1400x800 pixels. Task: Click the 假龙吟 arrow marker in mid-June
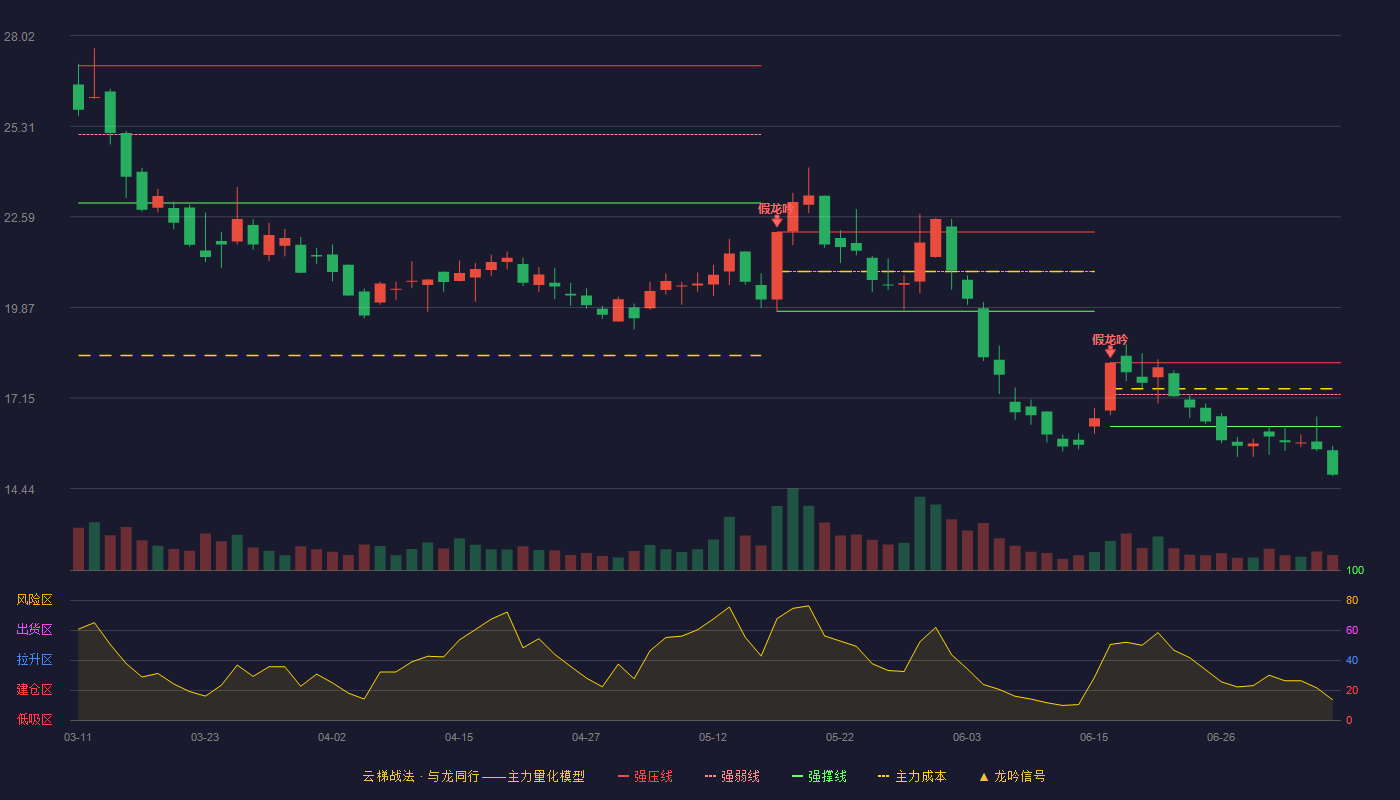tap(1110, 352)
